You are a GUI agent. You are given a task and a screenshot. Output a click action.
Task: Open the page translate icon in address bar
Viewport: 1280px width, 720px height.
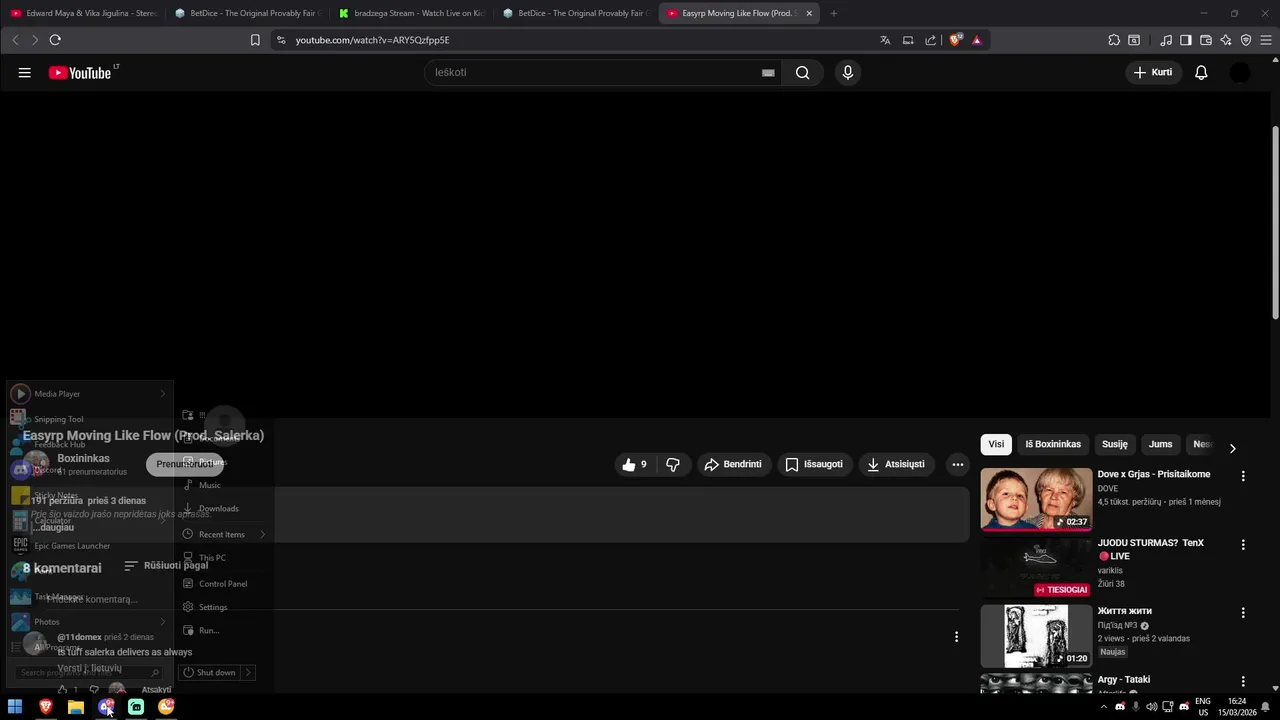[885, 40]
